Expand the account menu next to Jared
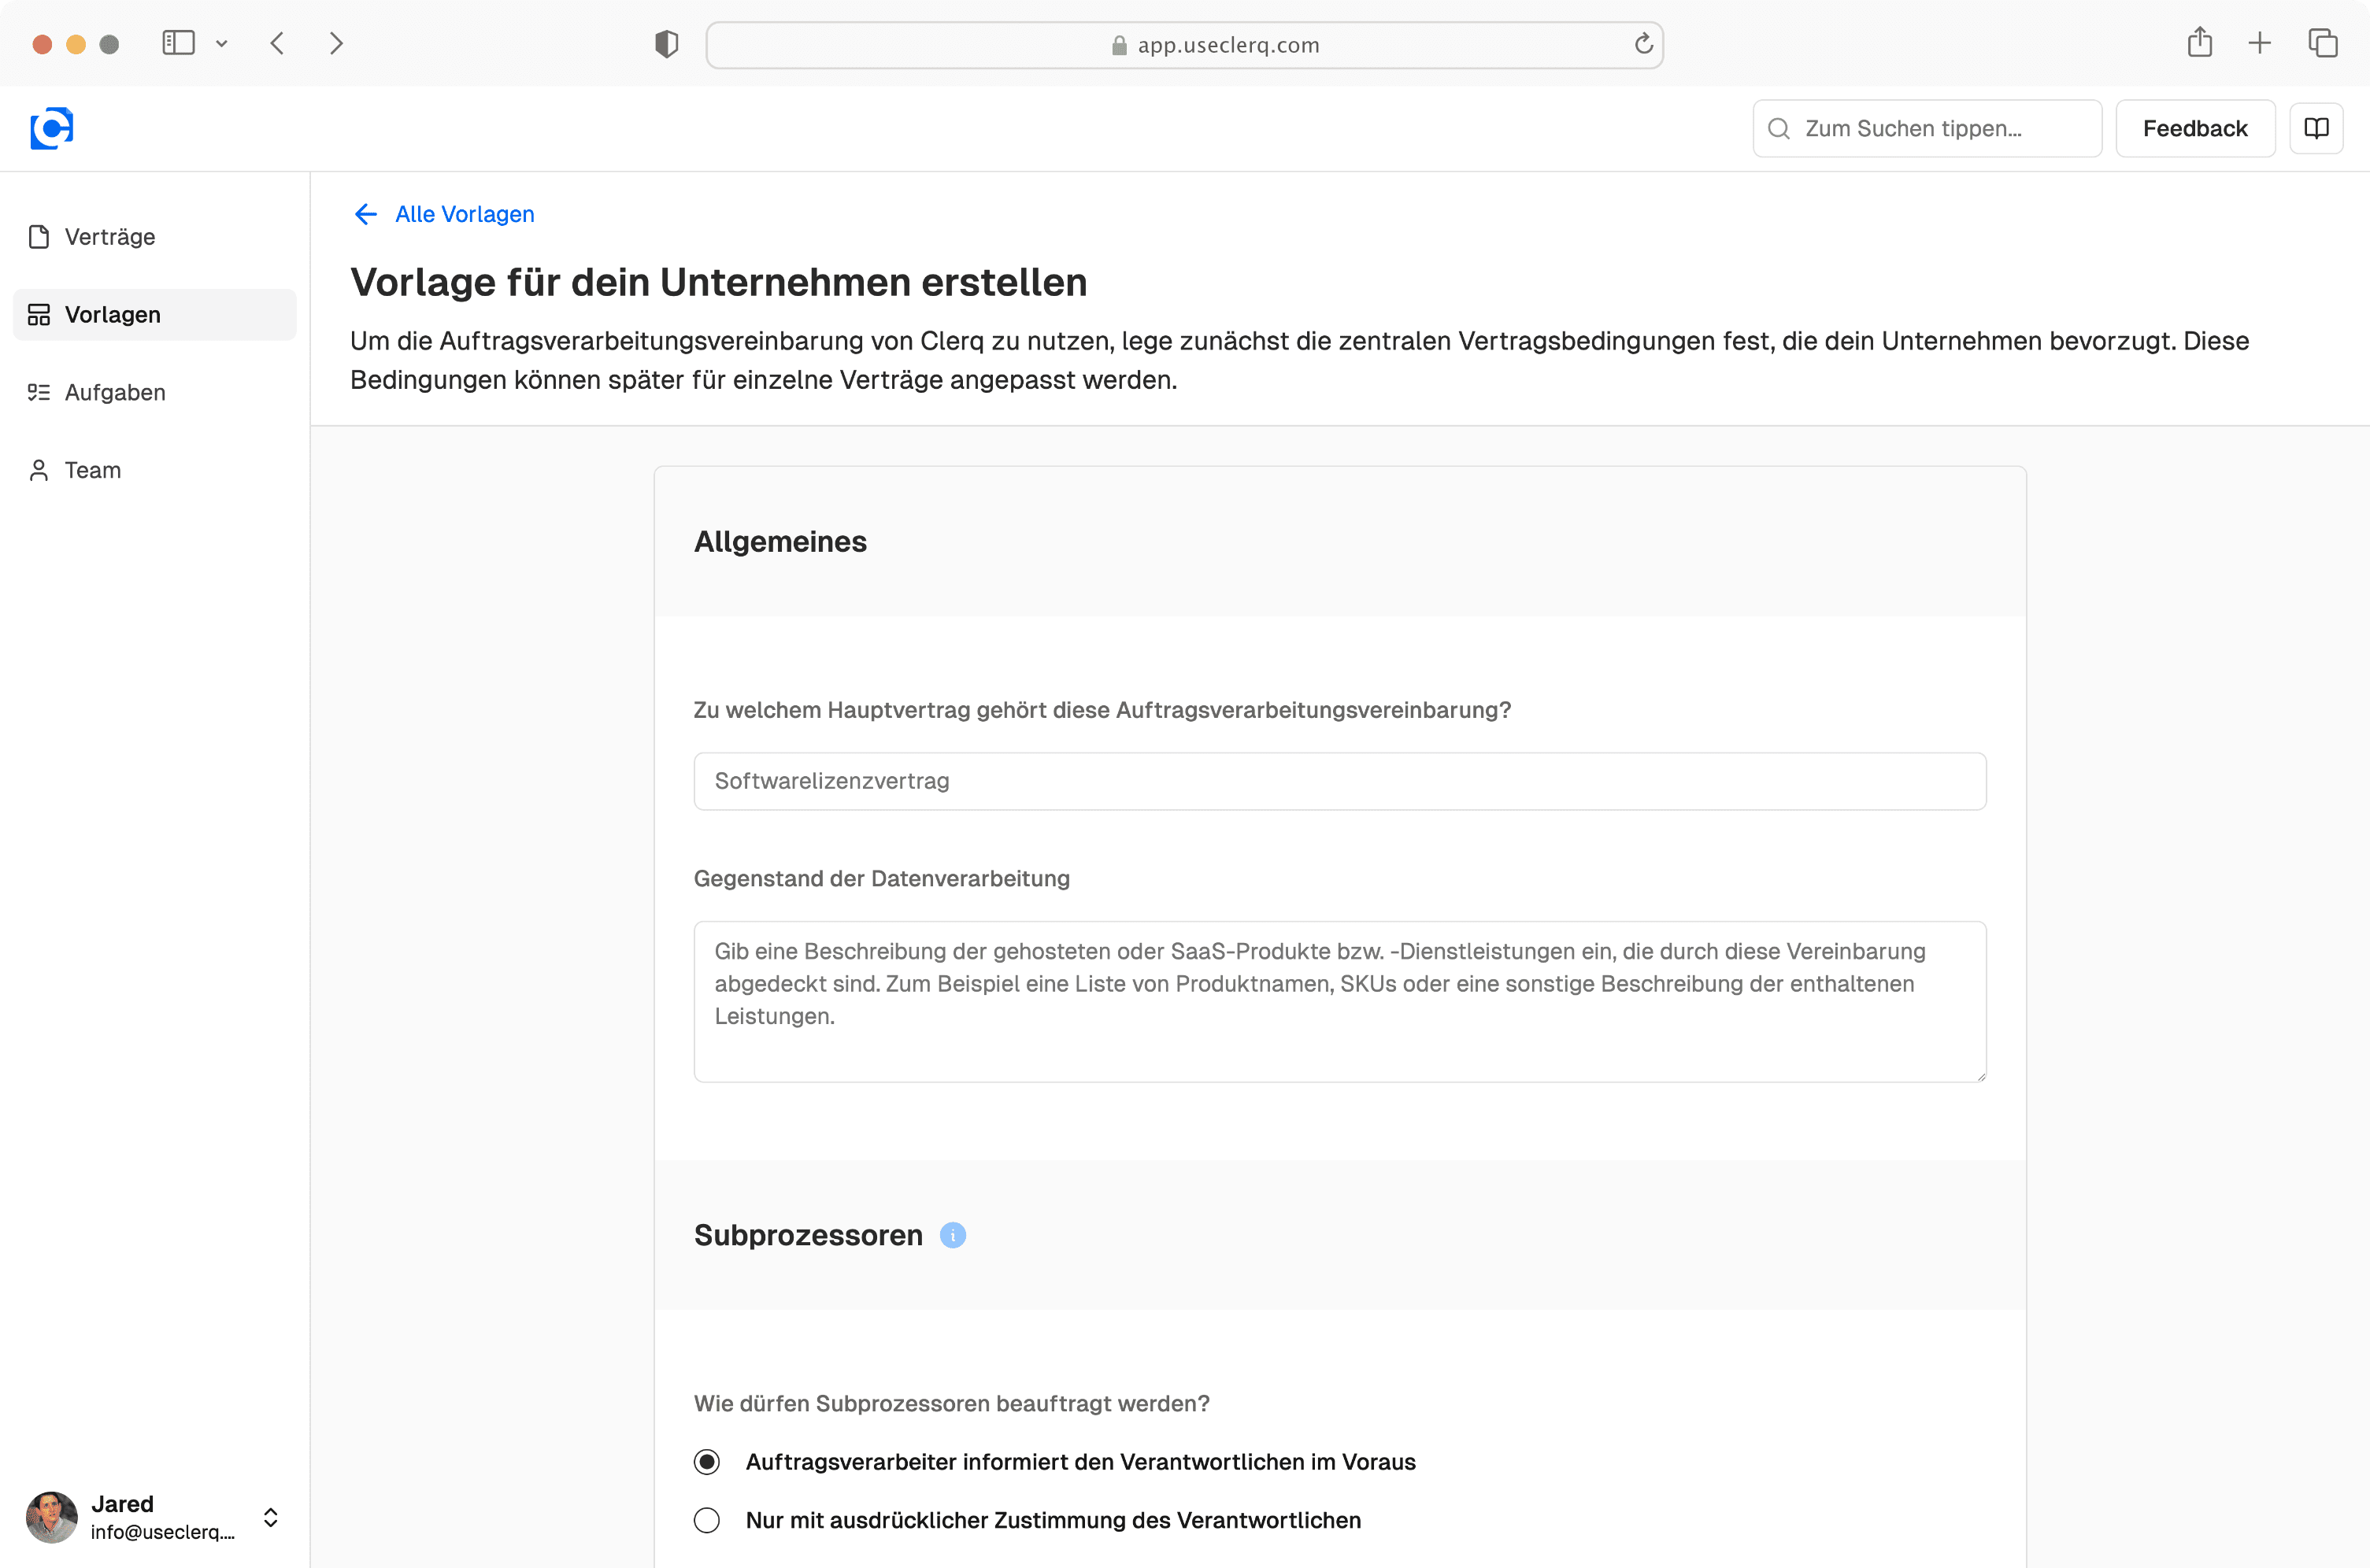 (270, 1517)
